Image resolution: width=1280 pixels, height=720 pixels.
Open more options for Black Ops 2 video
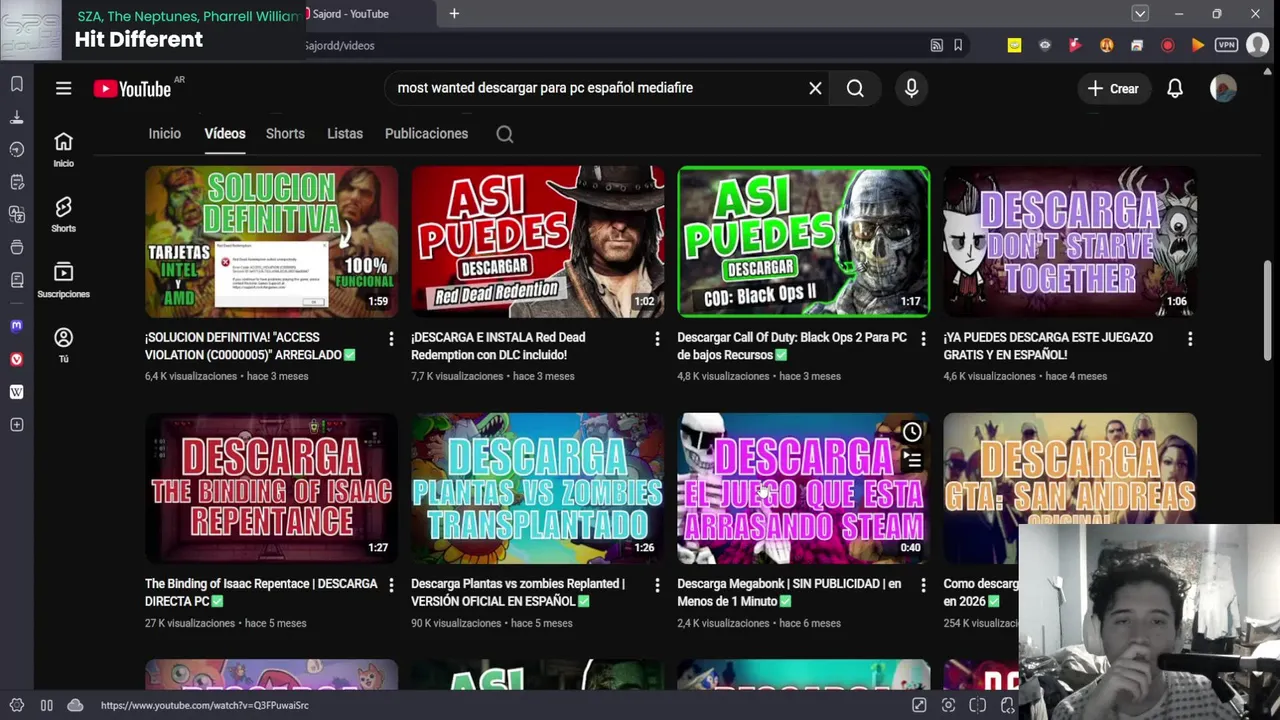[x=923, y=339]
